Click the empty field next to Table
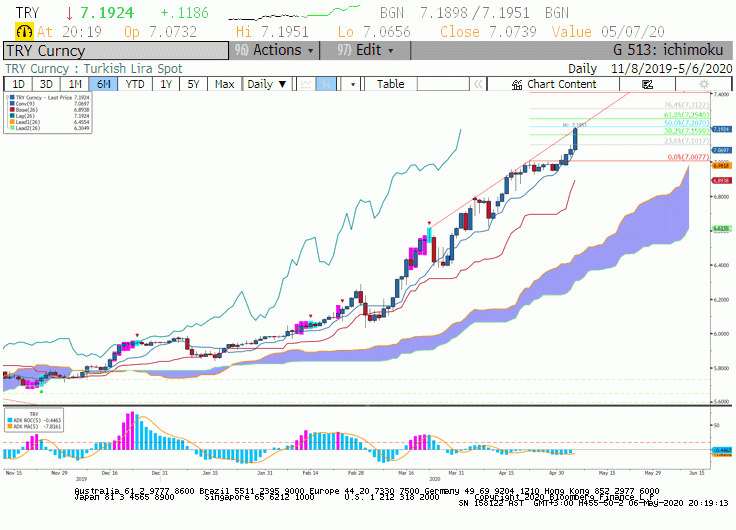Screen dimensions: 736x530 tap(443, 84)
